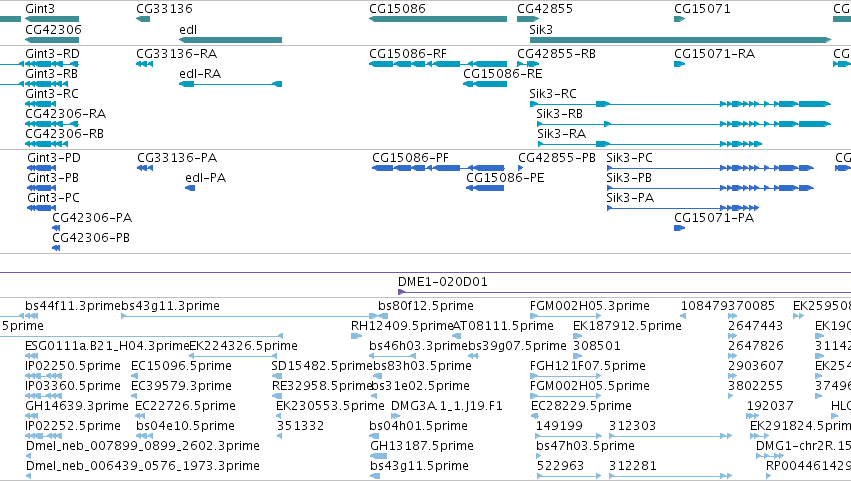Click Dmel_neb_007899_0899_2602.3prime label
This screenshot has height=481, width=851.
(x=143, y=447)
